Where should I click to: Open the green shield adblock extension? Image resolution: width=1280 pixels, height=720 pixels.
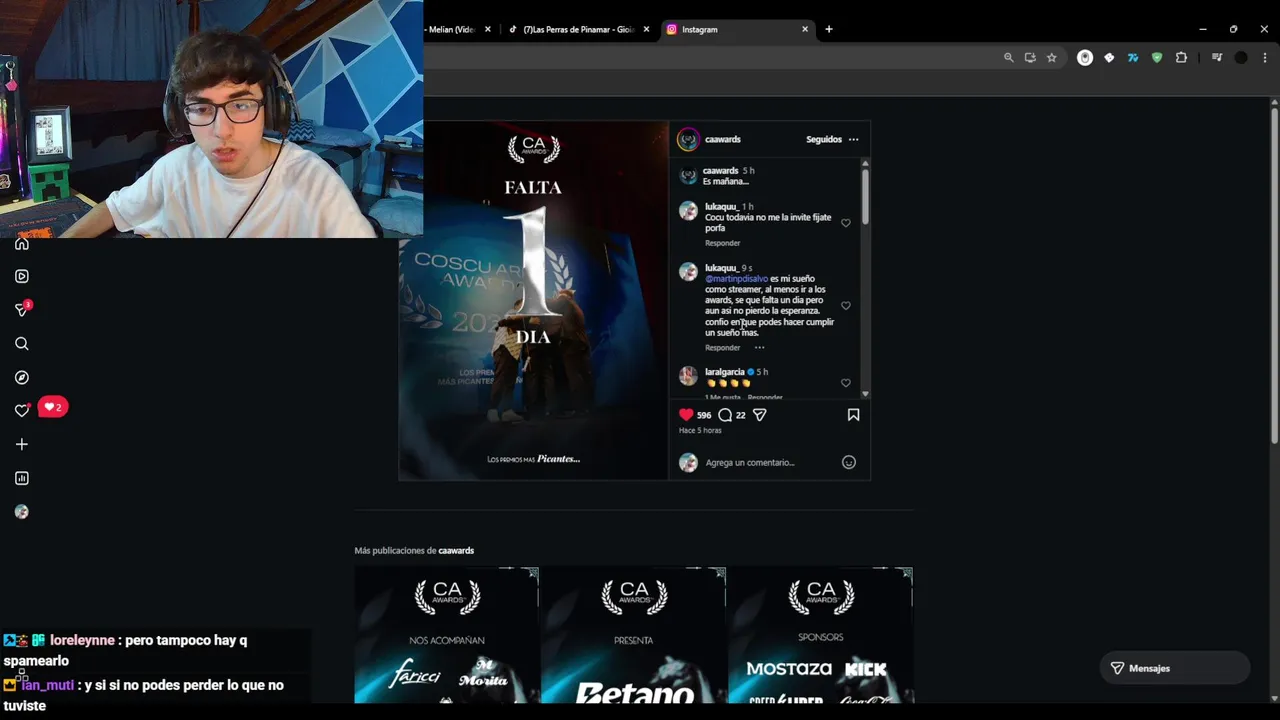point(1157,58)
